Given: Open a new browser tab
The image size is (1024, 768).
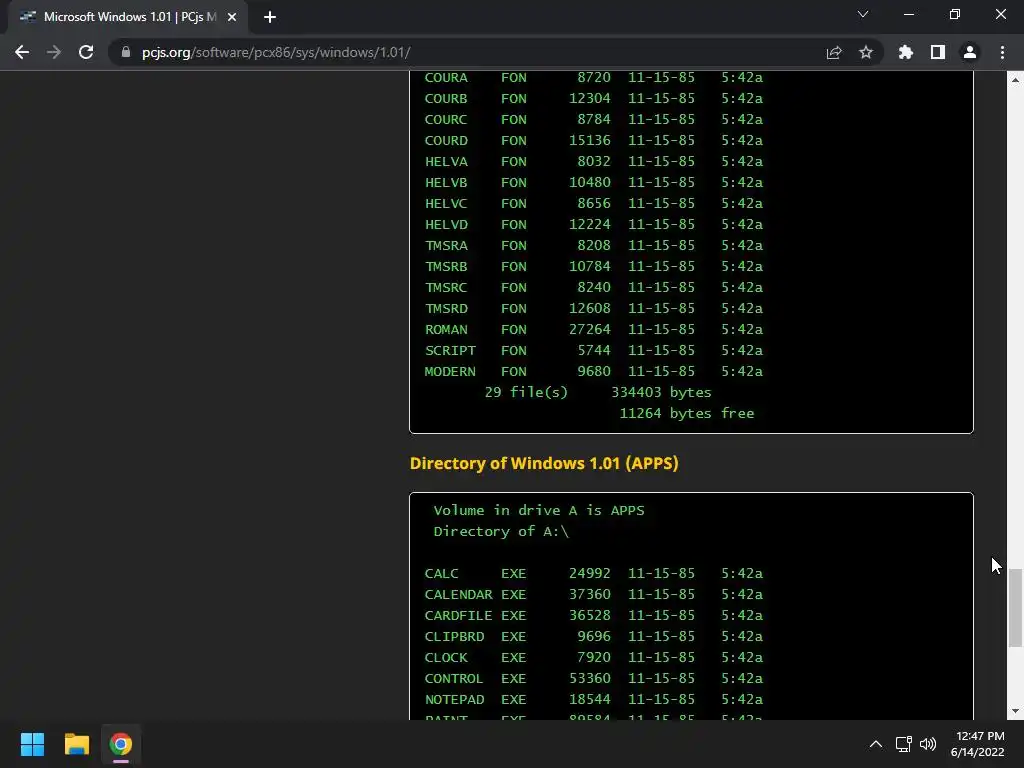Looking at the screenshot, I should [270, 17].
